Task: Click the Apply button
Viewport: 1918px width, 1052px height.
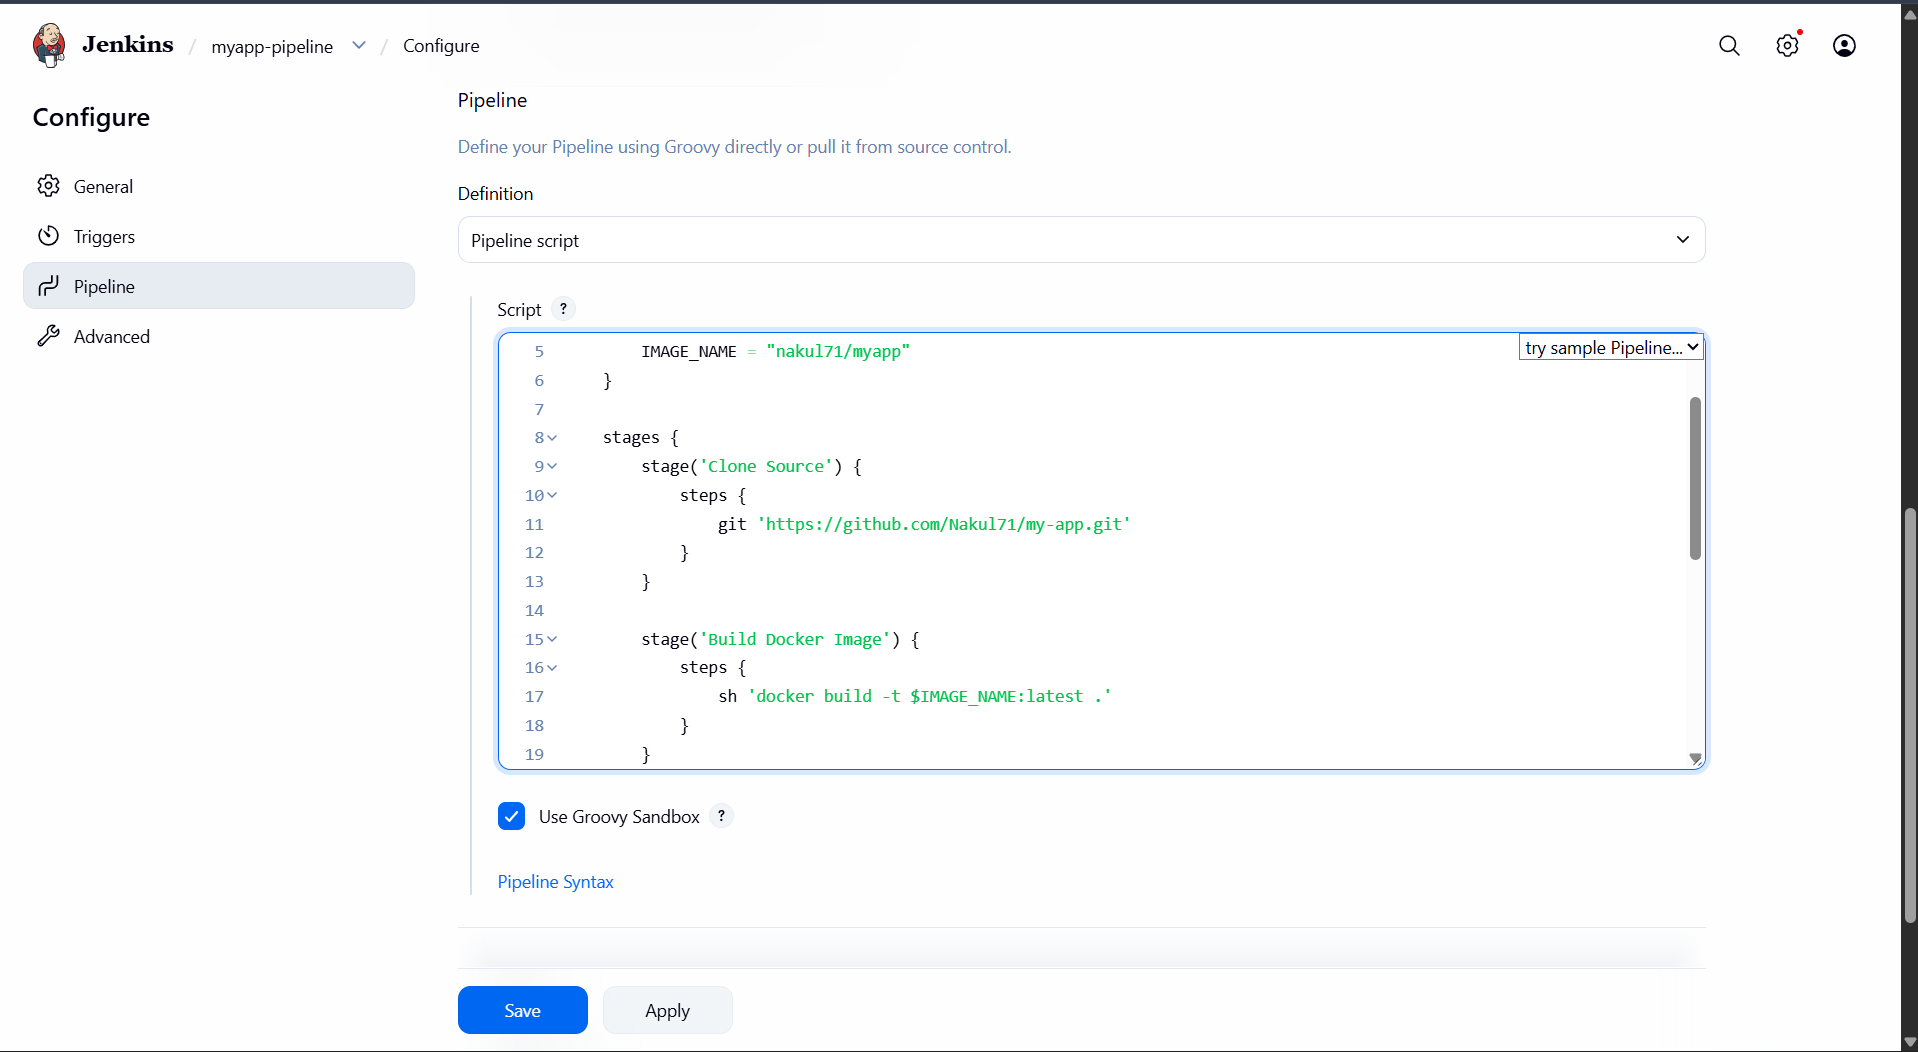Action: click(667, 1010)
